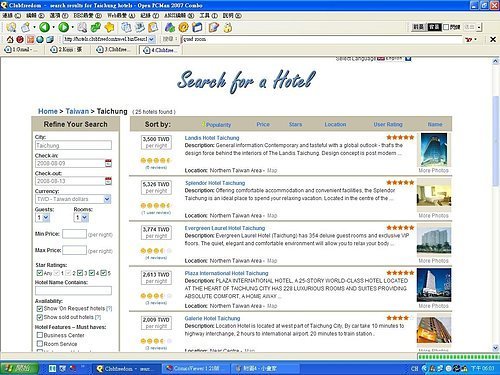This screenshot has height=375, width=500.
Task: Click the home icon in address toolbar
Action: pos(10,39)
